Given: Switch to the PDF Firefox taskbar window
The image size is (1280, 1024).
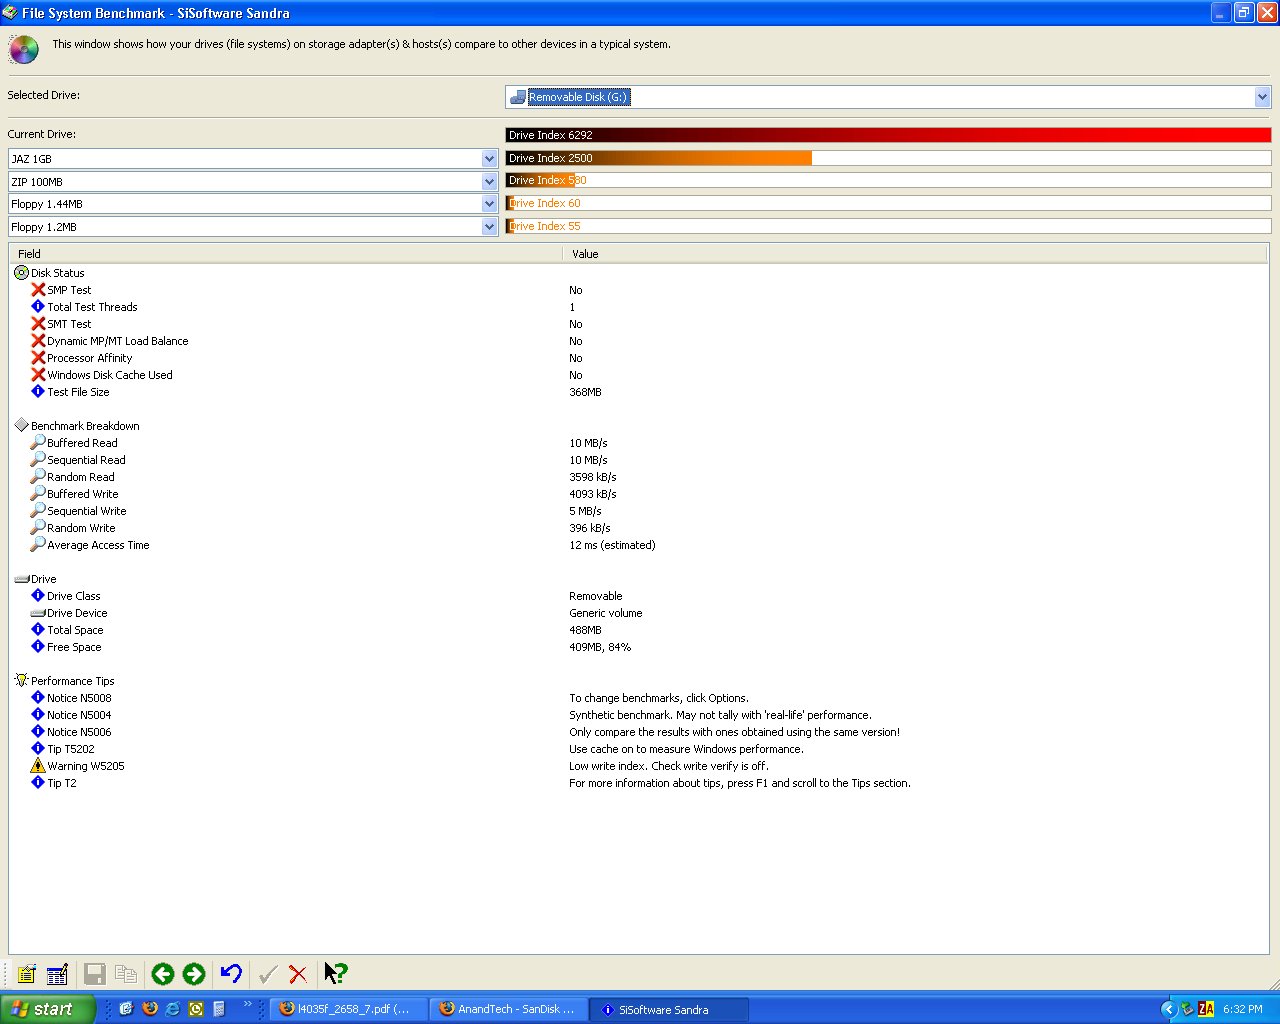Looking at the screenshot, I should click(348, 1009).
